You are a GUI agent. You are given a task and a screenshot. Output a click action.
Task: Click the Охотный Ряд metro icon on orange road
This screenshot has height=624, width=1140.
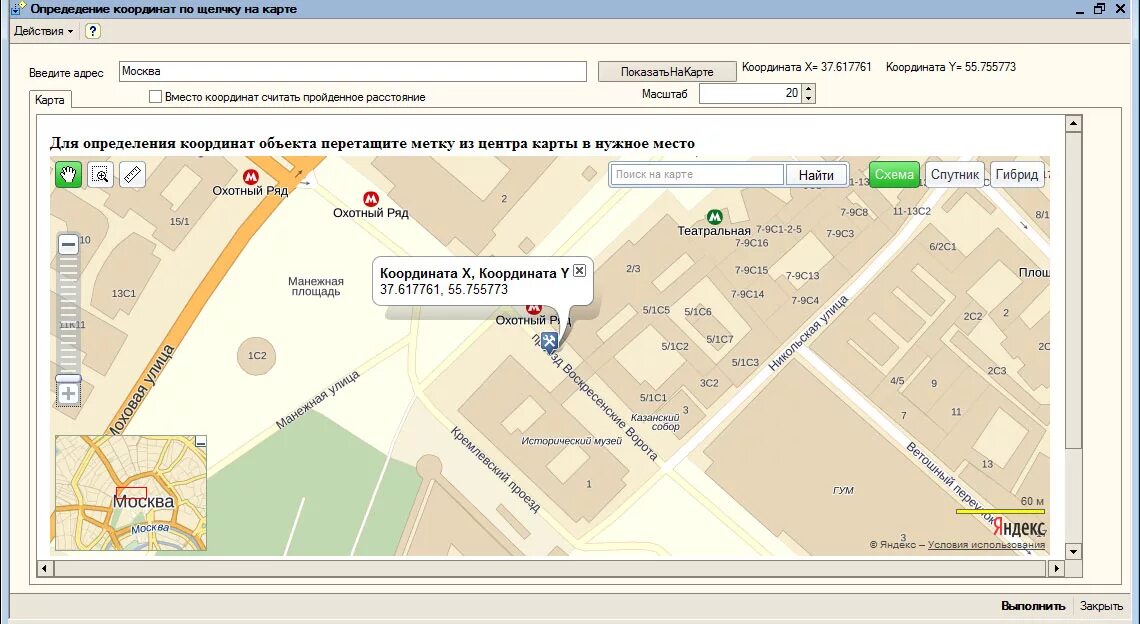click(251, 177)
